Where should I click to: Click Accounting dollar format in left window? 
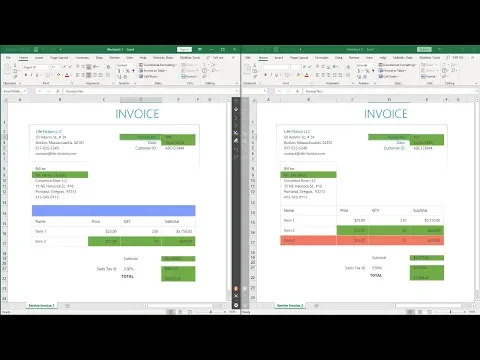(x=119, y=71)
